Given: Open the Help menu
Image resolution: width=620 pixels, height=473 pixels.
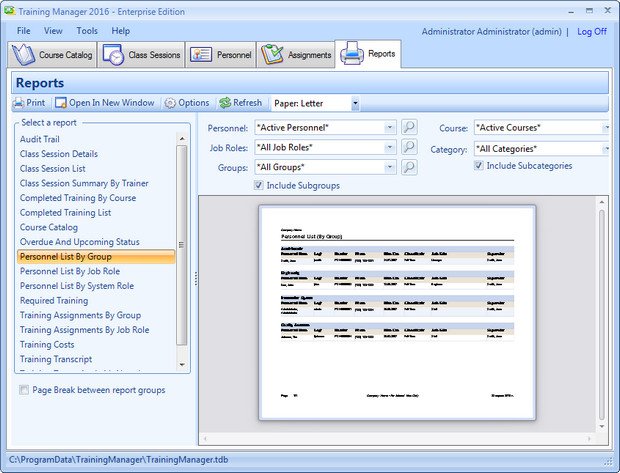Looking at the screenshot, I should point(121,31).
